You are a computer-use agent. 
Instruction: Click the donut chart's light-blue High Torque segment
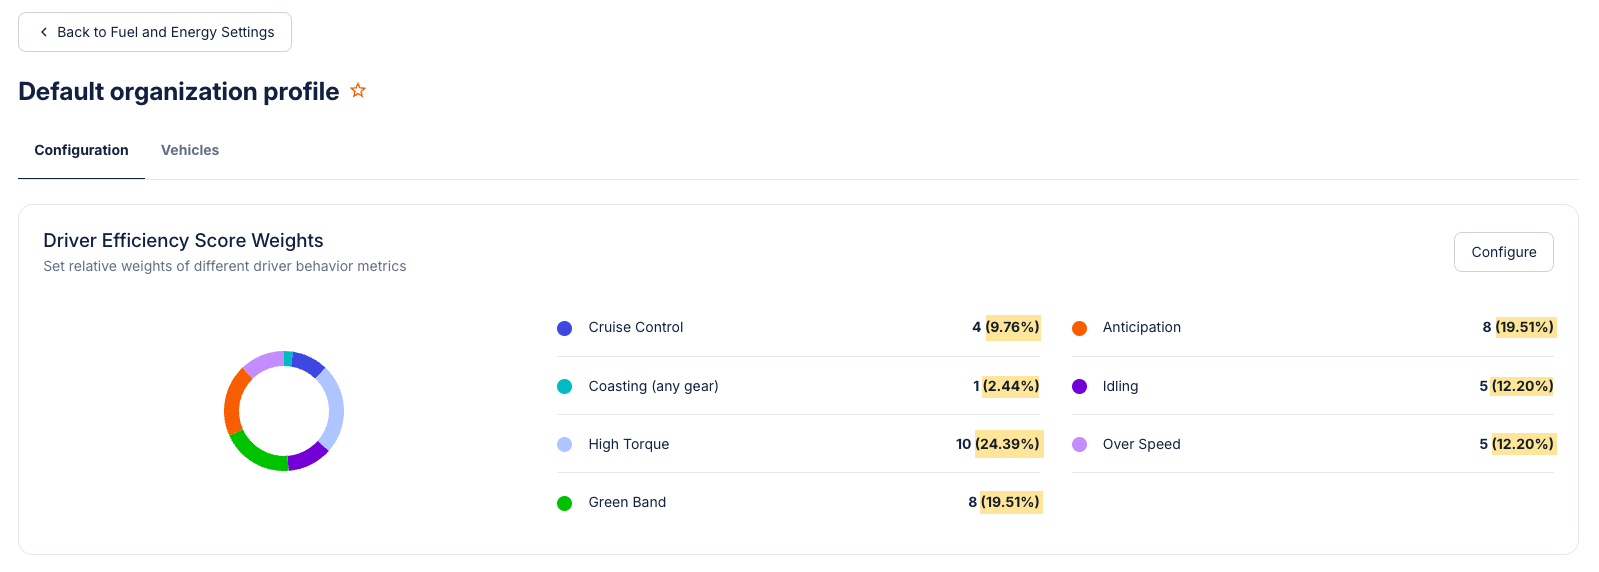click(x=333, y=410)
